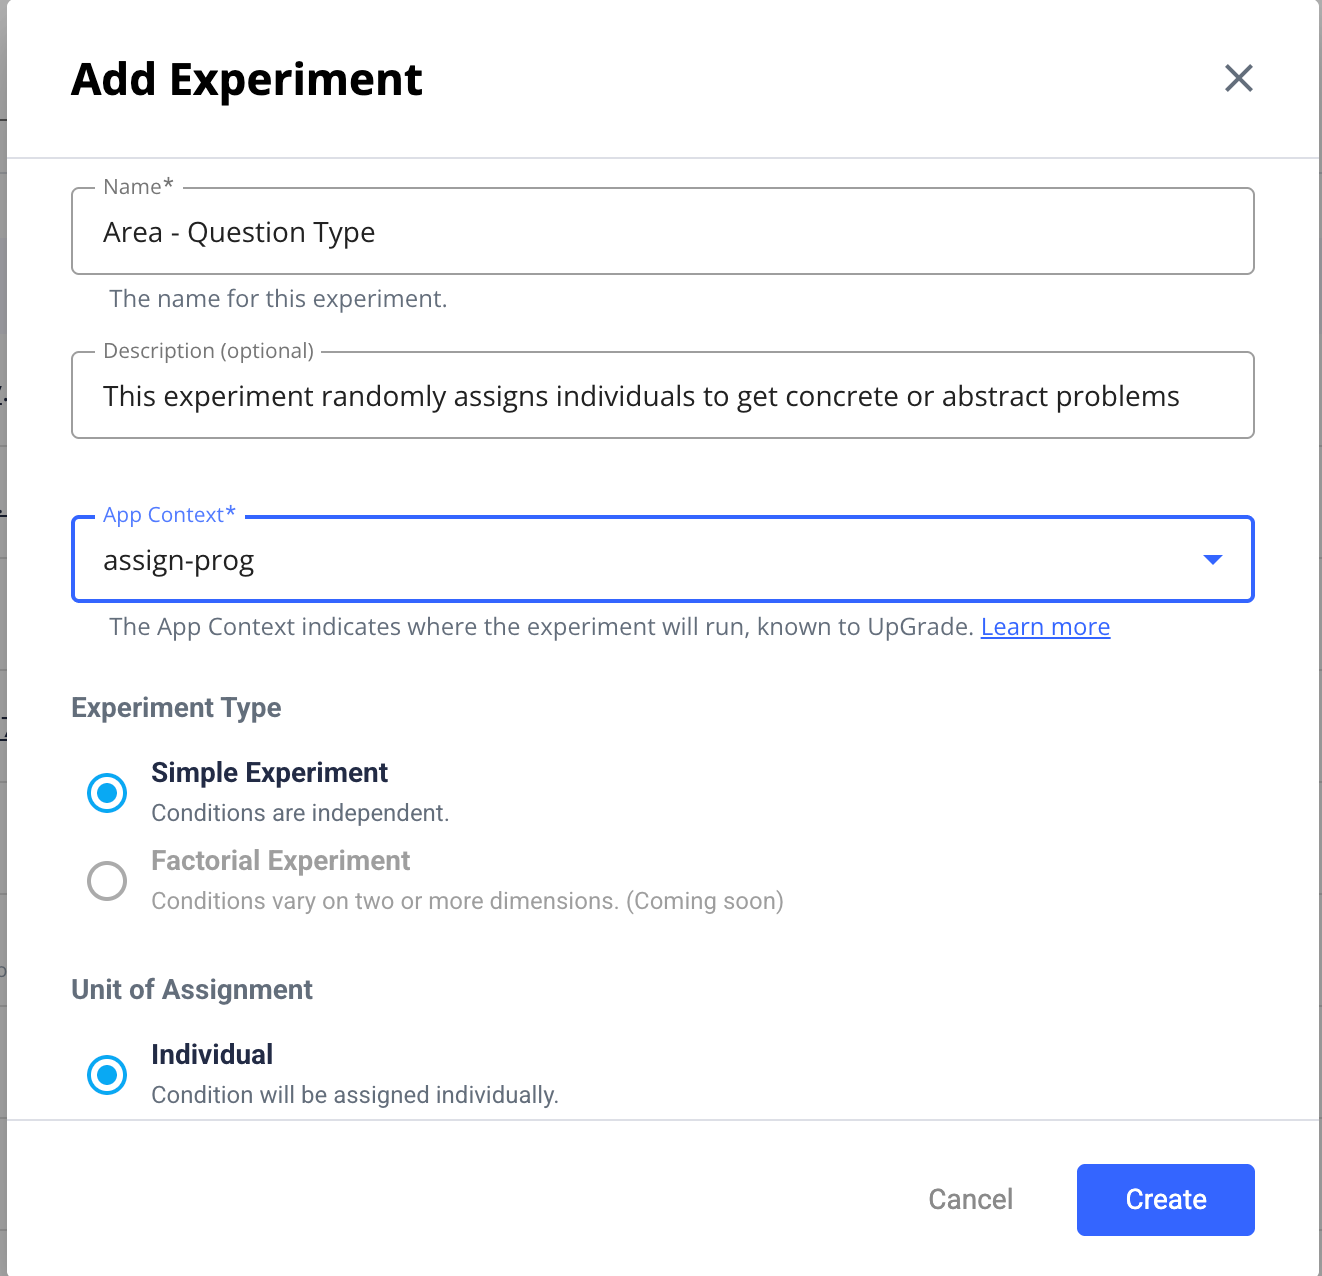The width and height of the screenshot is (1322, 1276).
Task: Click the Conditions are independent description
Action: point(300,813)
